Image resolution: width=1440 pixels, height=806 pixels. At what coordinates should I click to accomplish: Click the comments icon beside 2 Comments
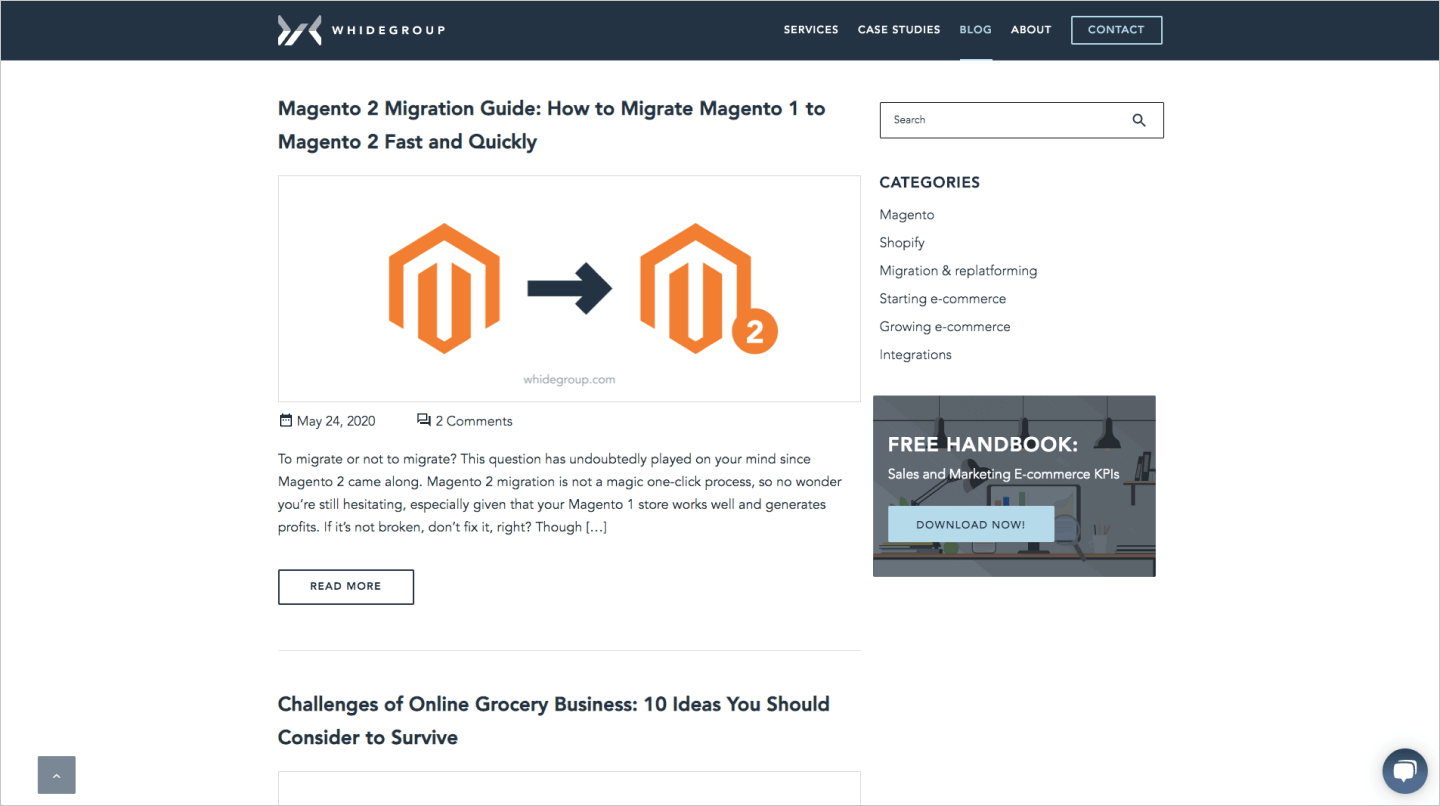pos(423,420)
